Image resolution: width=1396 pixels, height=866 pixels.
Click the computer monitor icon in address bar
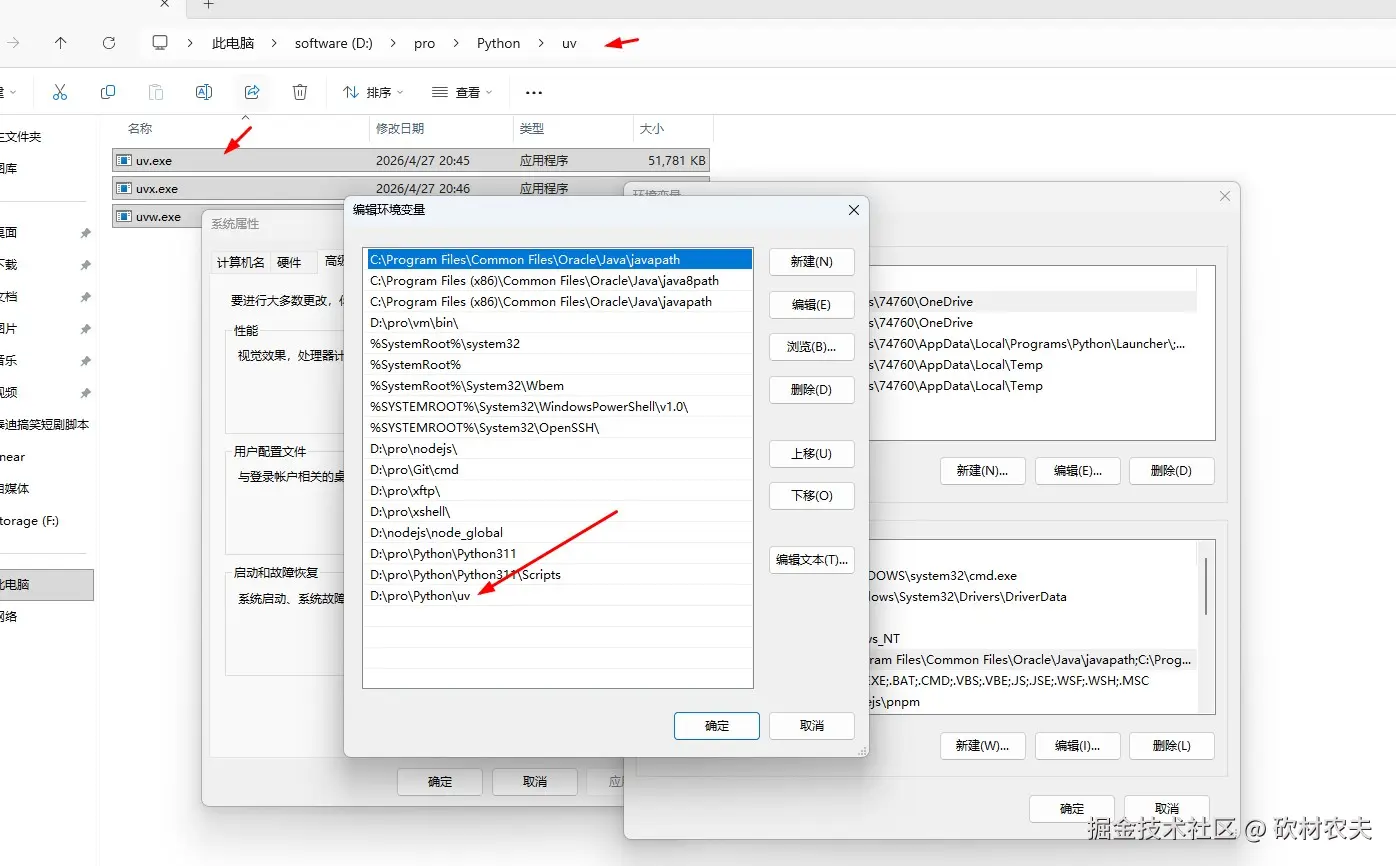[160, 43]
